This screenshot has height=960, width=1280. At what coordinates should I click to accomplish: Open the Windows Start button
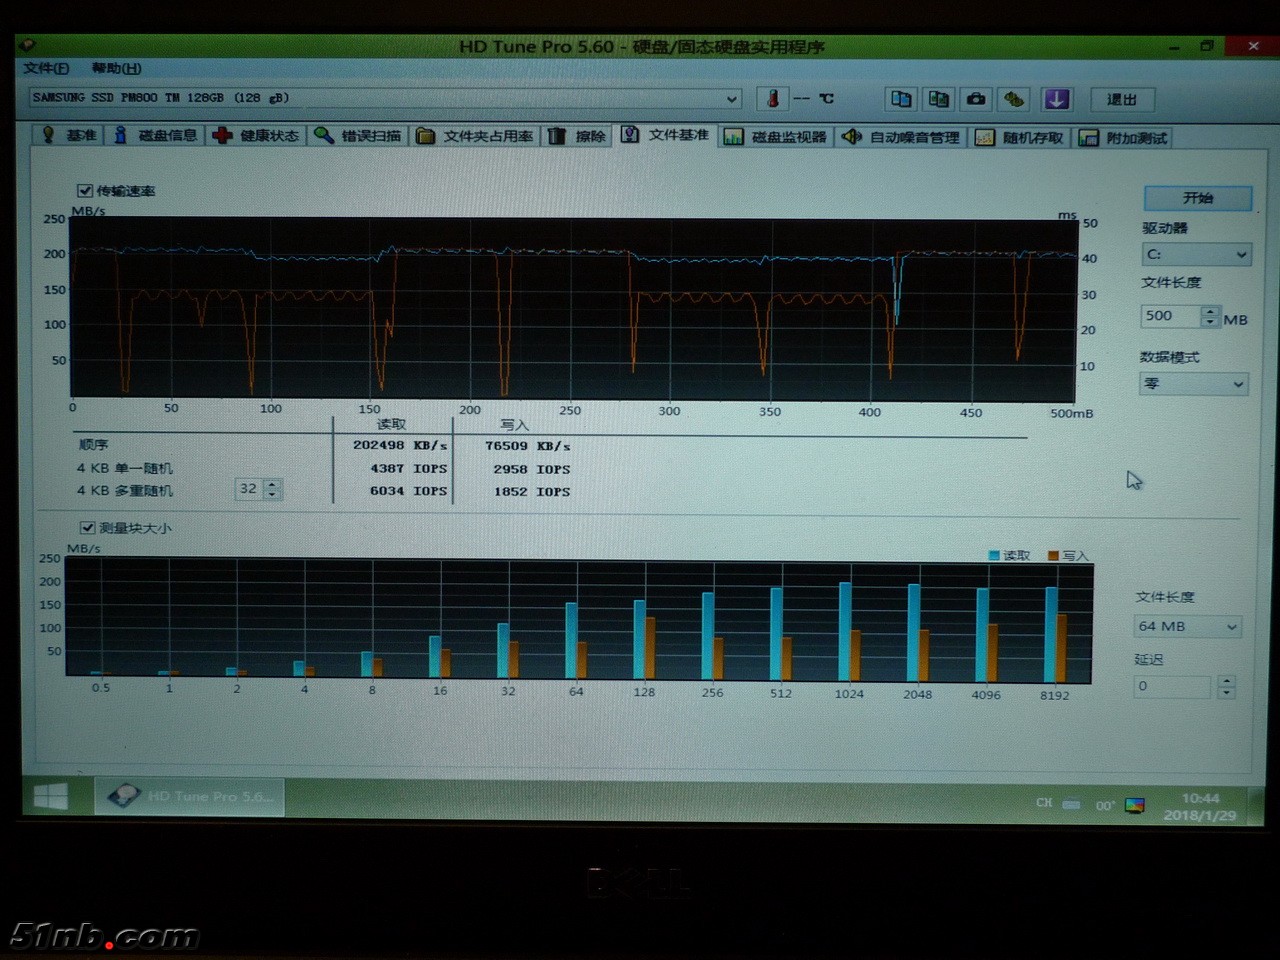(51, 796)
